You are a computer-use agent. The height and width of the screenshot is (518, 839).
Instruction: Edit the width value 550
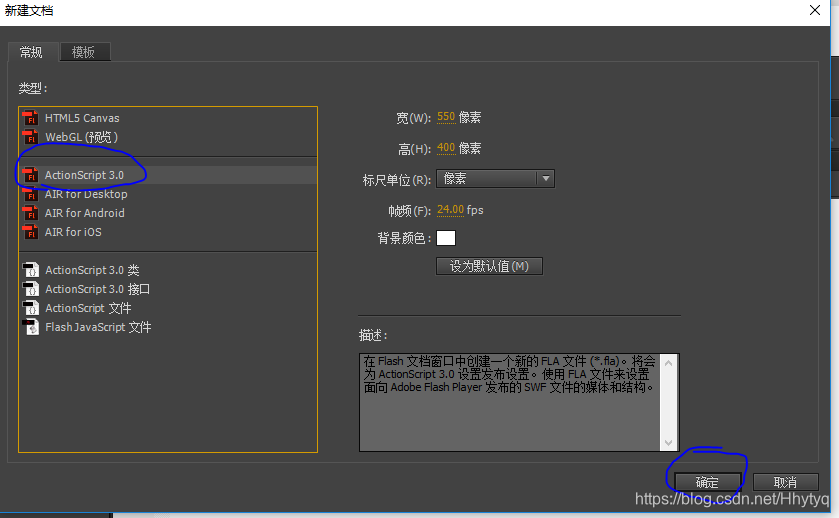[x=446, y=117]
